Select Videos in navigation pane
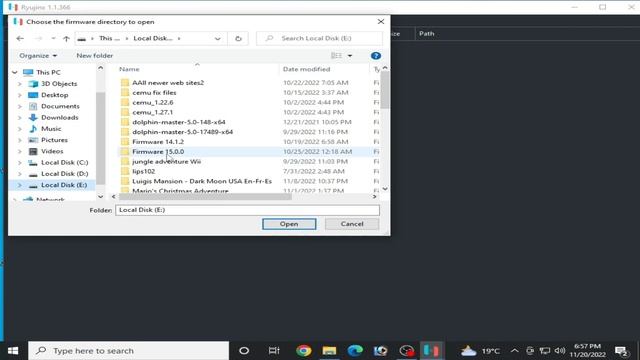The image size is (640, 360). pyautogui.click(x=52, y=151)
